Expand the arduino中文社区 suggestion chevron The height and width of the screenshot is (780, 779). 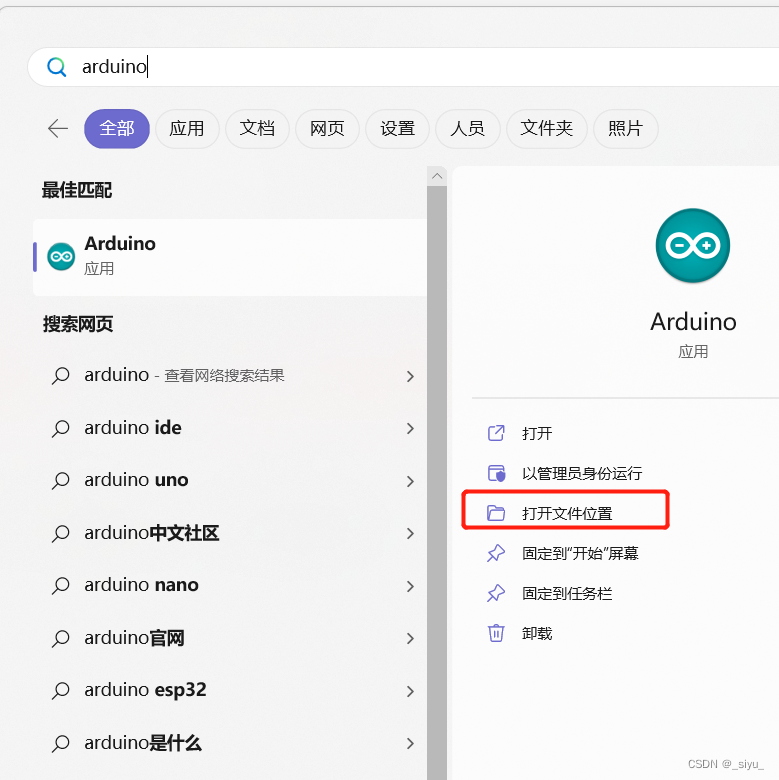point(410,534)
